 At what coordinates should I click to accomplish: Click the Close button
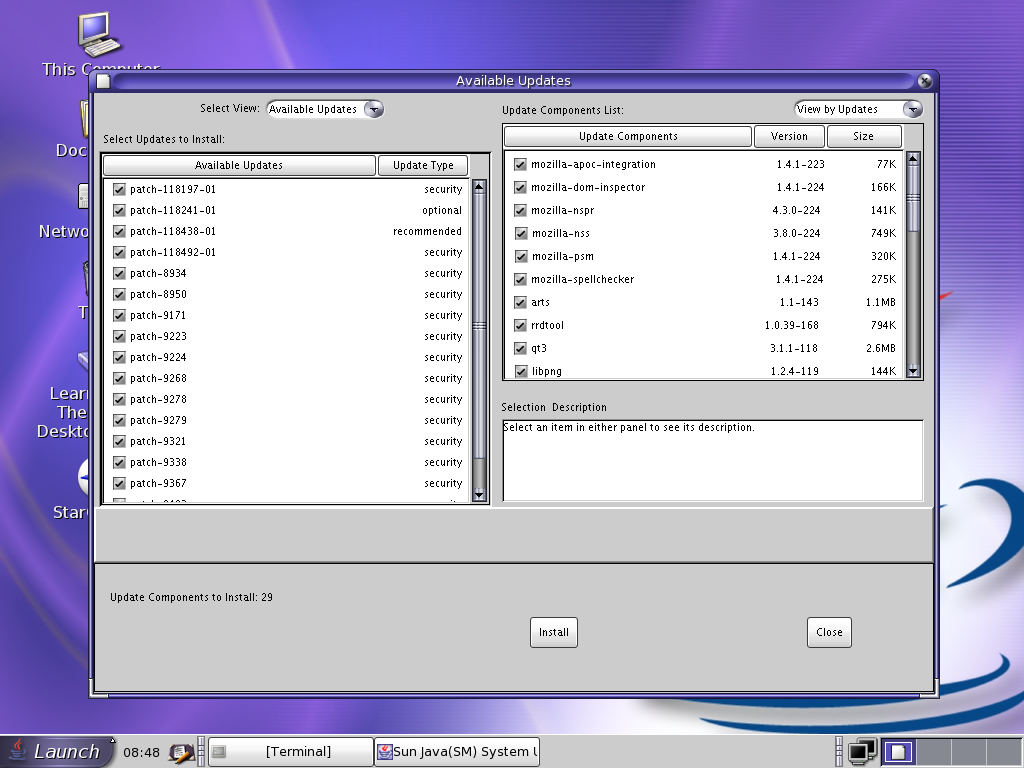click(829, 632)
